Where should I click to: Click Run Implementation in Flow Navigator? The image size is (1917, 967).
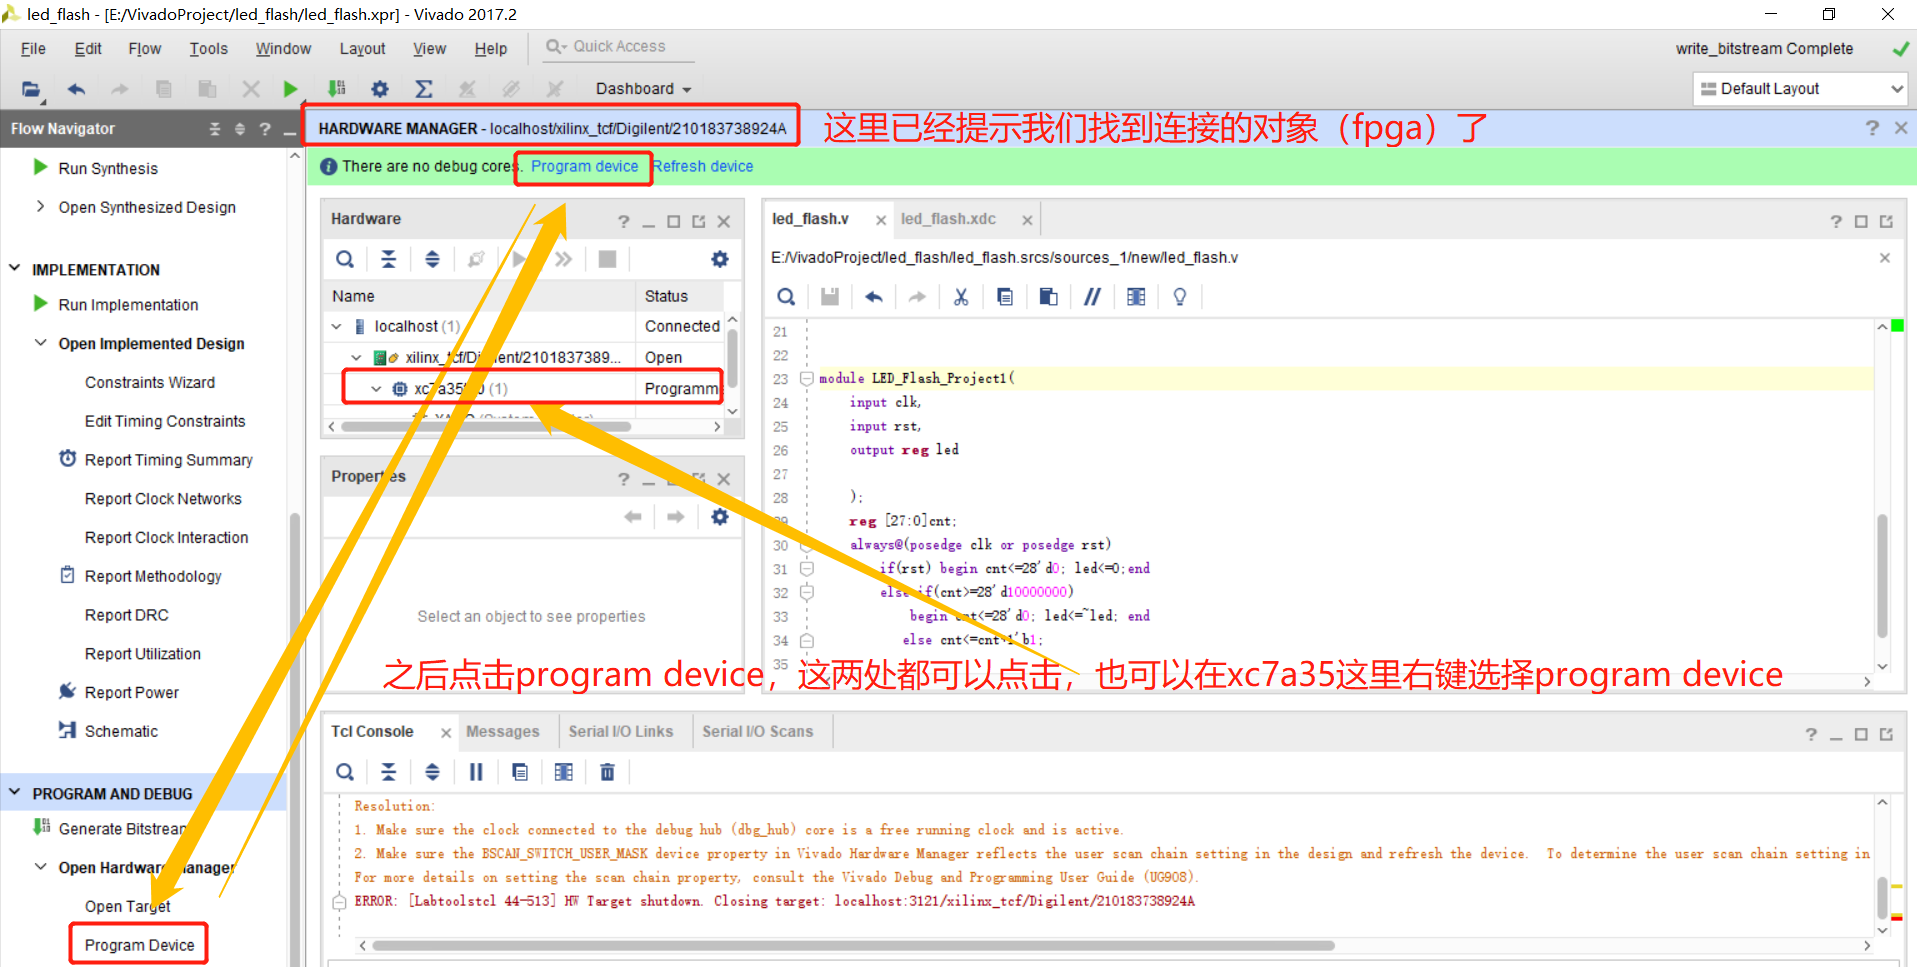pos(128,304)
